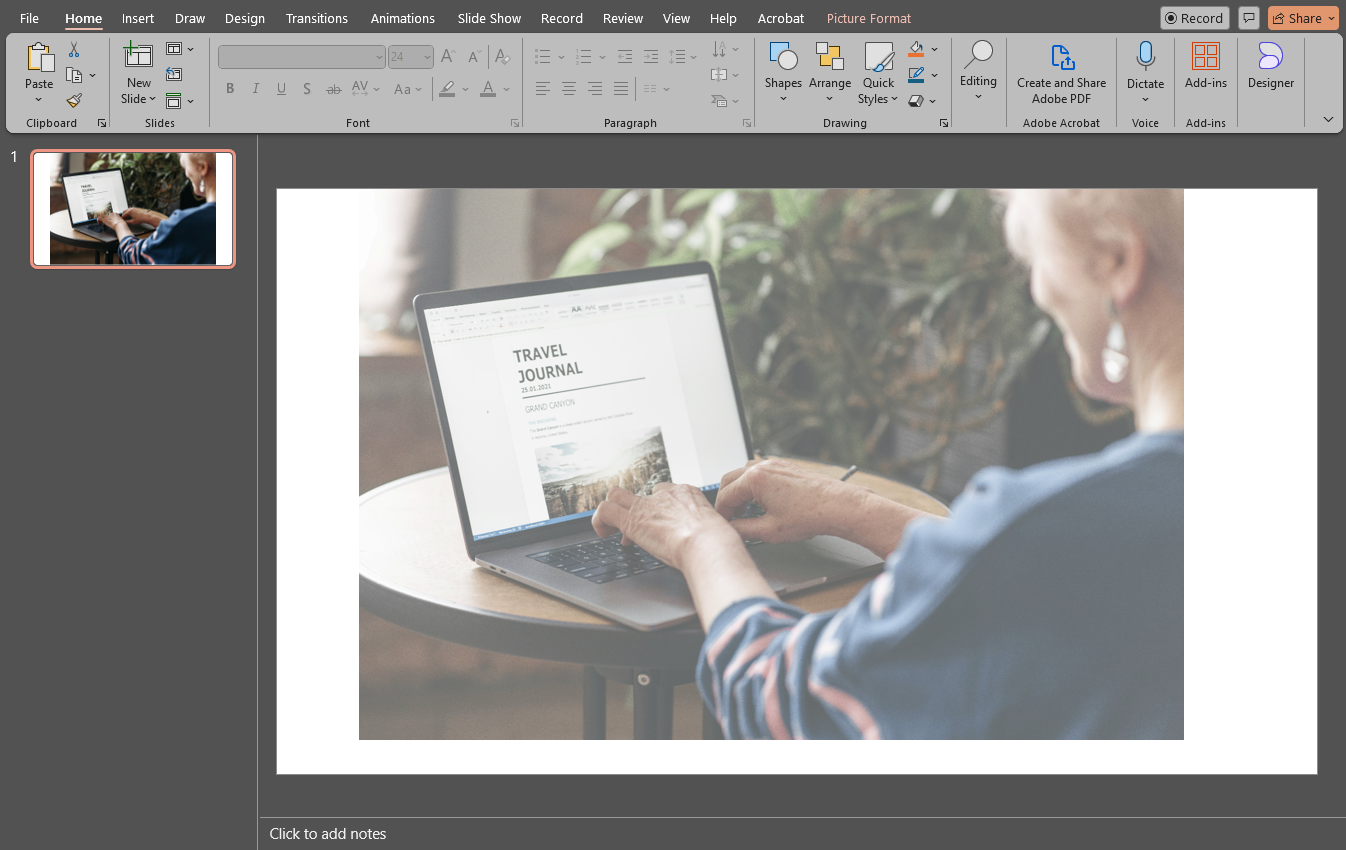Open the font size 24 dropdown

coord(427,57)
